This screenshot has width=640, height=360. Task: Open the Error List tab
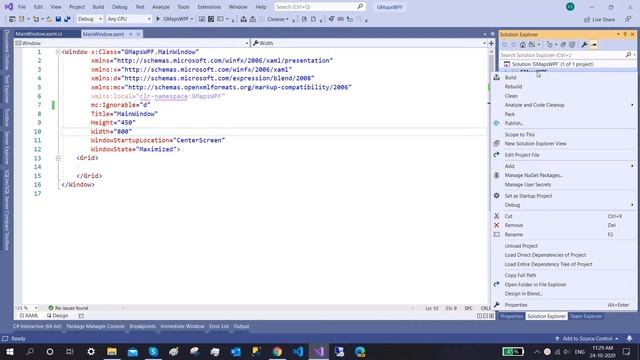tap(219, 326)
